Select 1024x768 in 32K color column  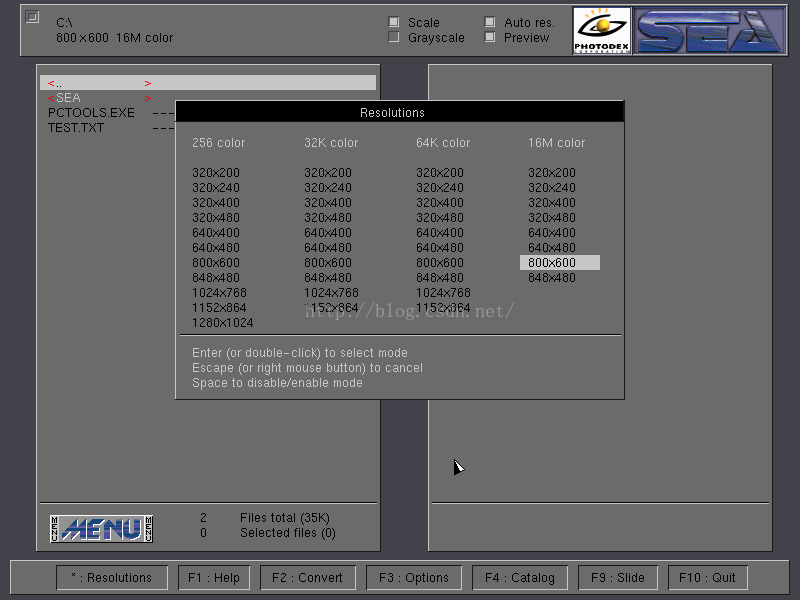point(332,293)
